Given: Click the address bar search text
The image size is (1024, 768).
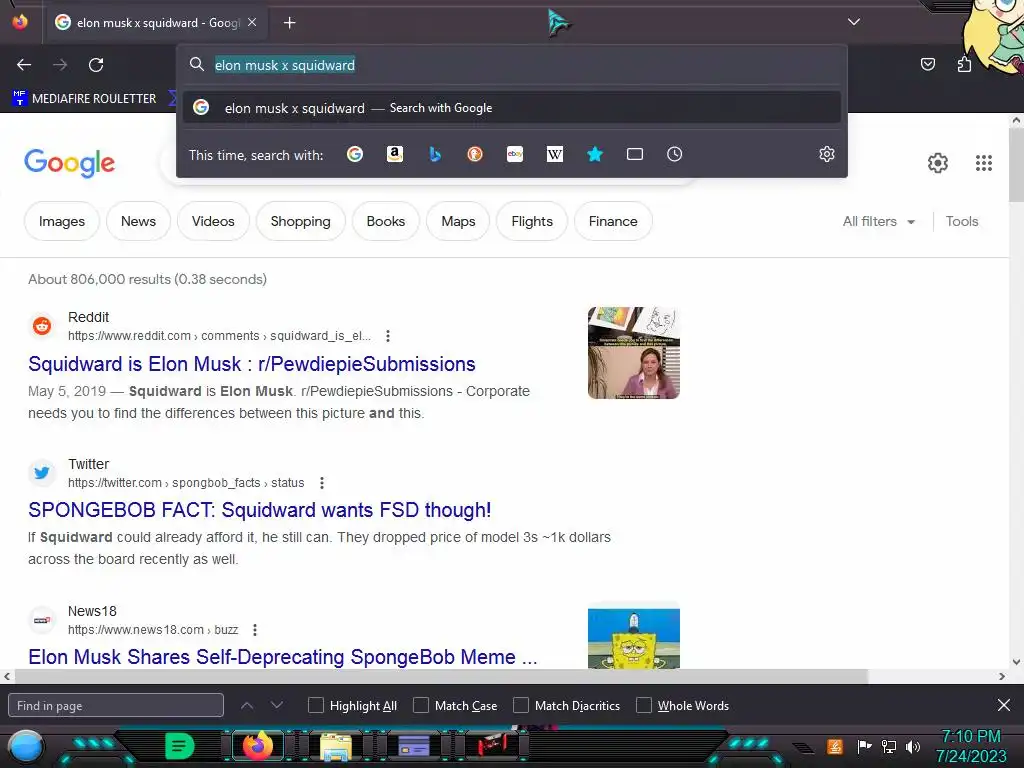Looking at the screenshot, I should 285,65.
